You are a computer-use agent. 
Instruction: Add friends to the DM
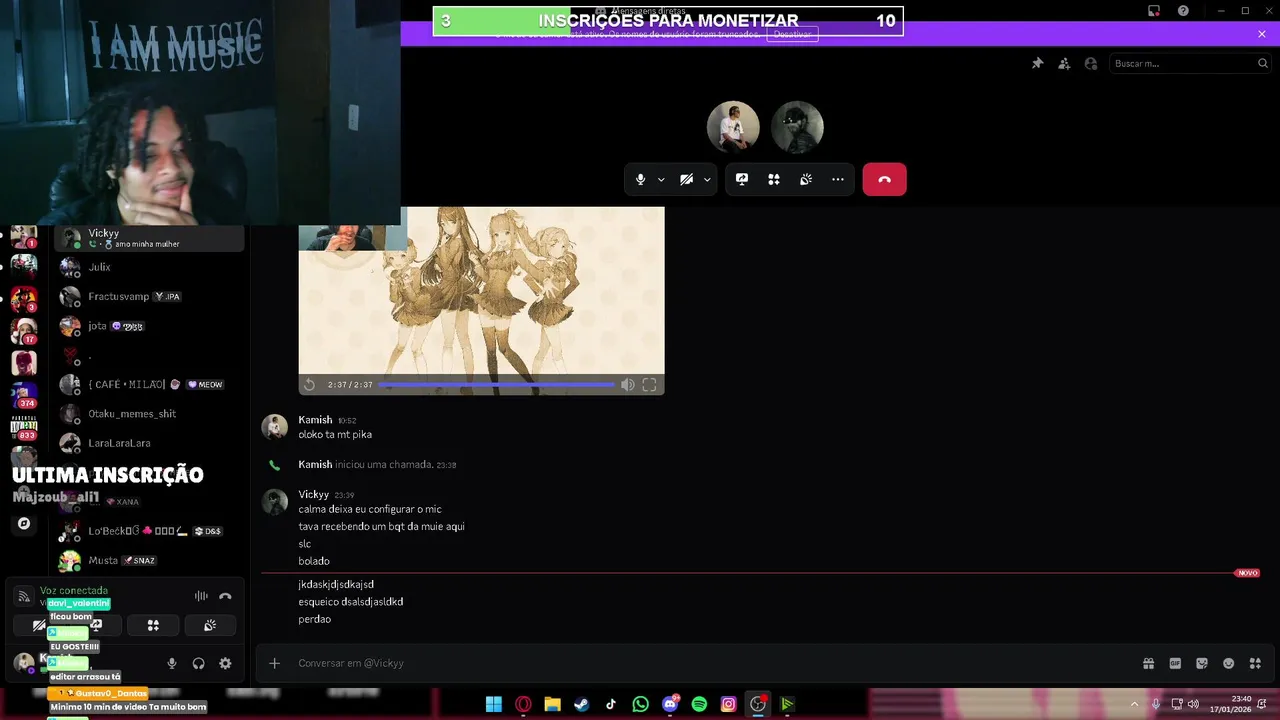click(x=1064, y=63)
